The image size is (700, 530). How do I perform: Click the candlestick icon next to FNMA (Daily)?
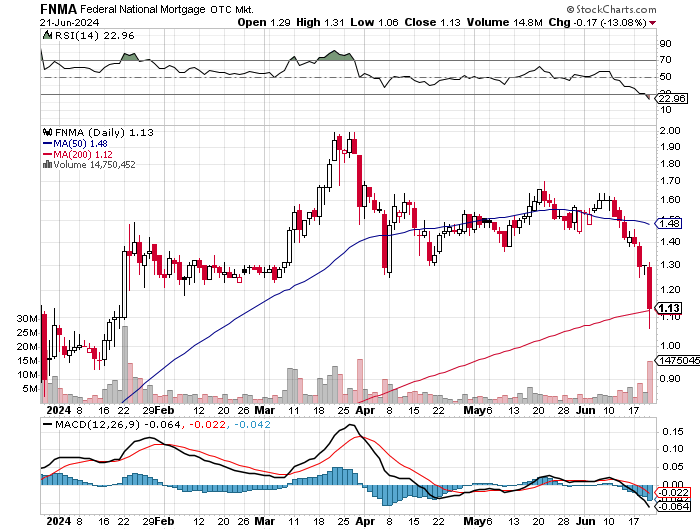pos(47,132)
